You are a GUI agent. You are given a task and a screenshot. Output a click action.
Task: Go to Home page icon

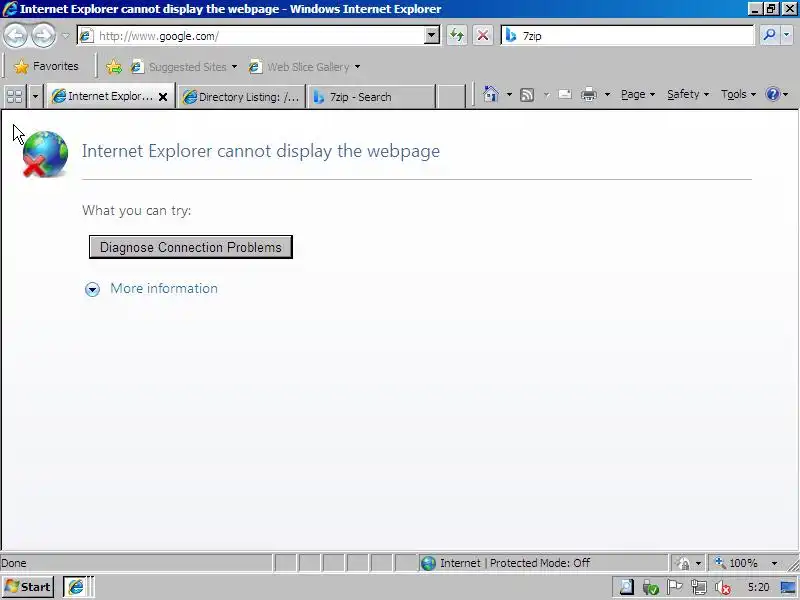click(490, 94)
